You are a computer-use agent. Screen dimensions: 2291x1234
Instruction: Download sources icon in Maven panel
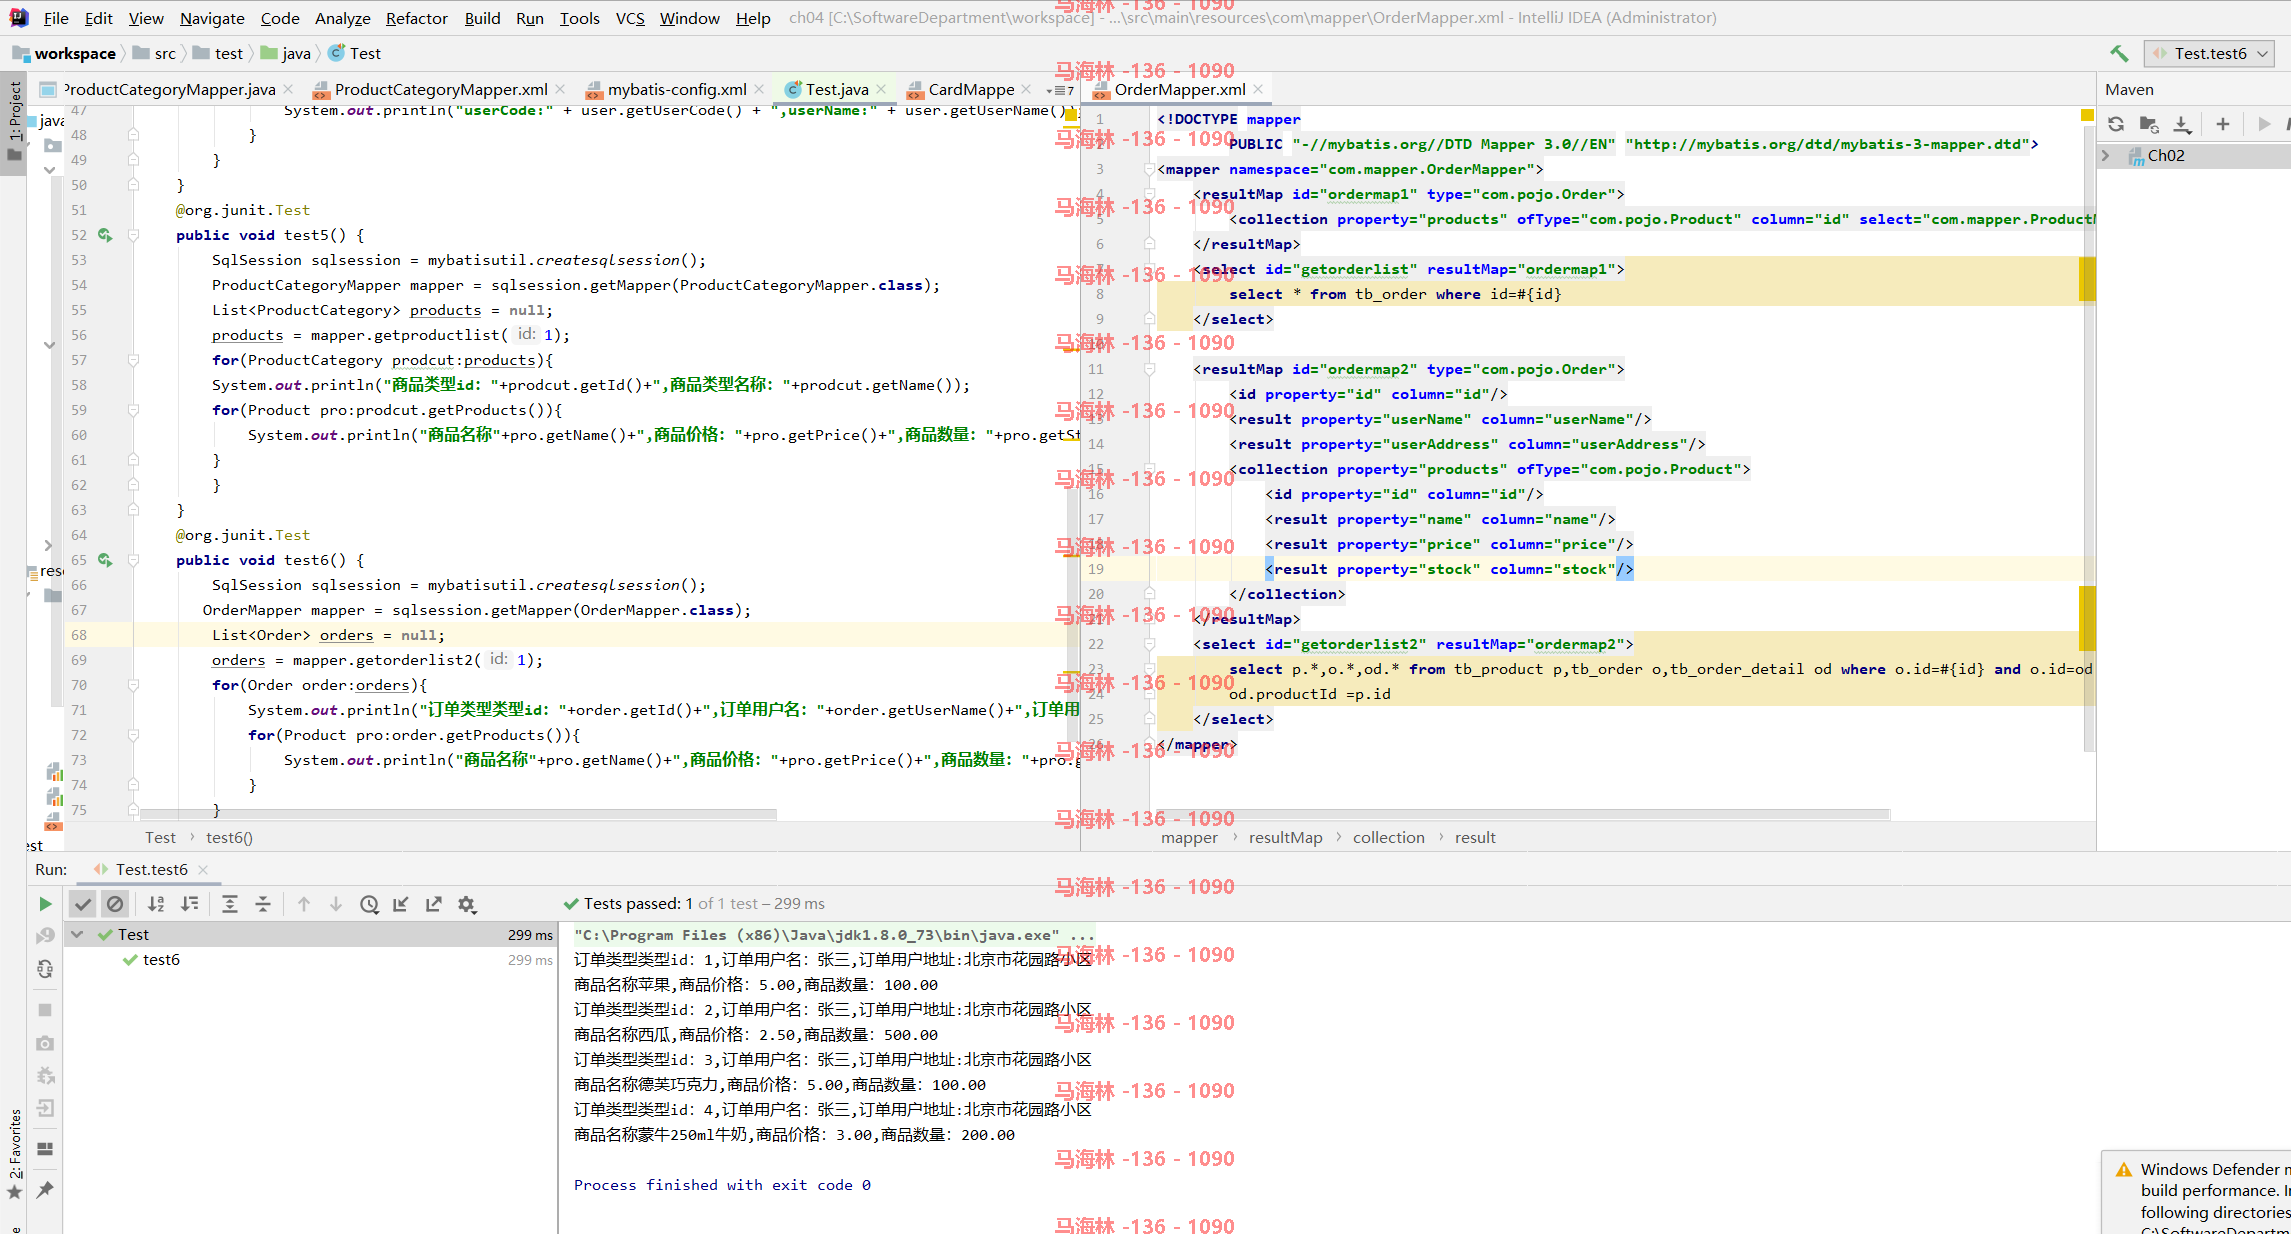pyautogui.click(x=2182, y=124)
